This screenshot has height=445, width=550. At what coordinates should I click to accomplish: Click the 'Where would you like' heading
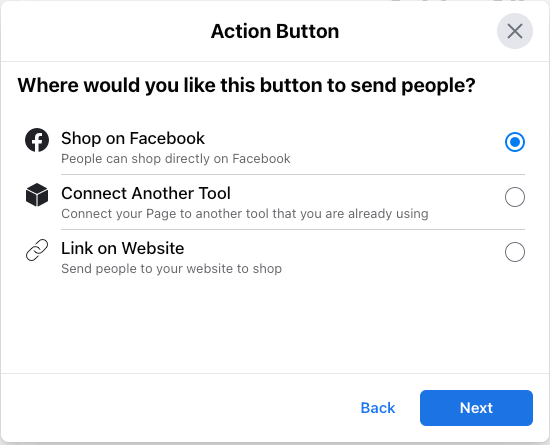click(246, 85)
